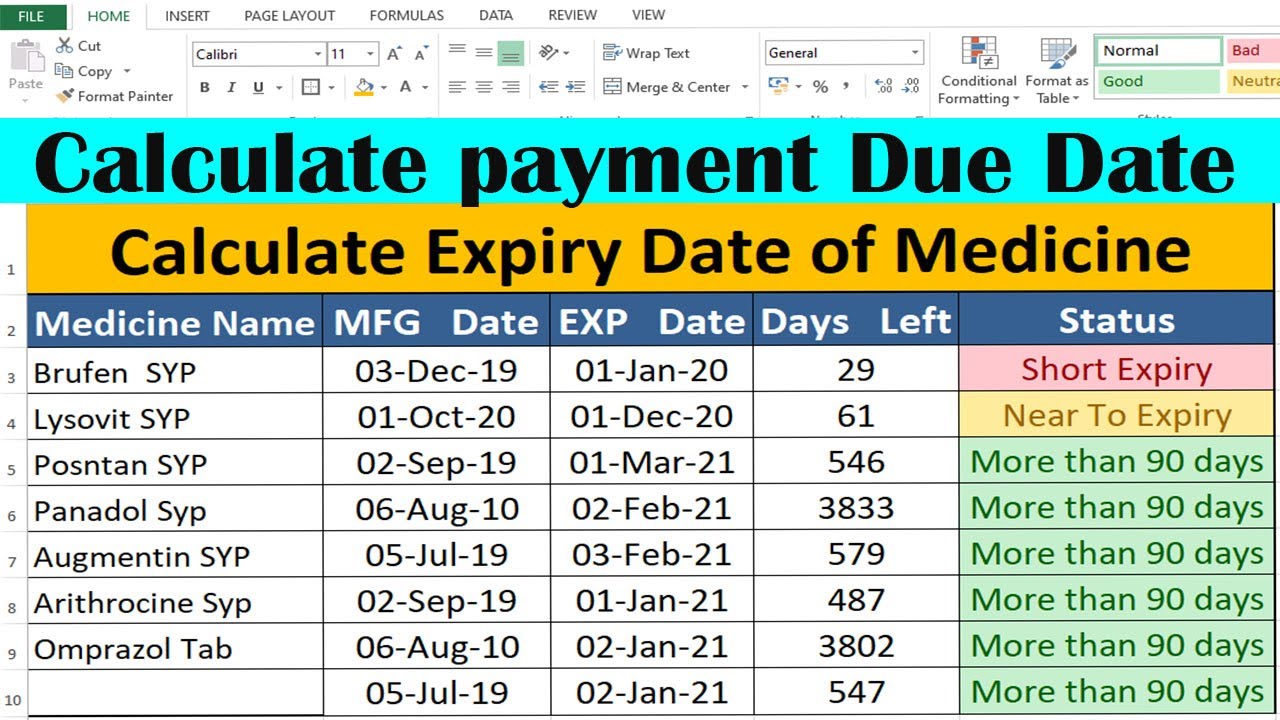Increase font size with the larger A

click(394, 54)
